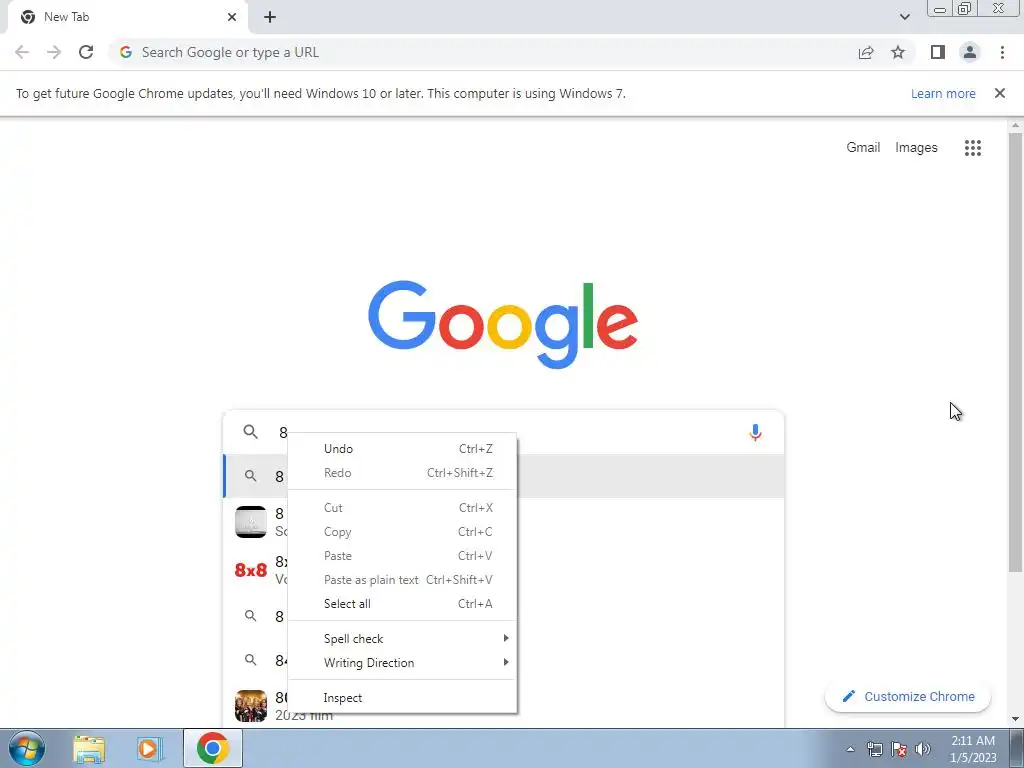Select the 2023 film suggestion thumbnail
Viewport: 1024px width, 768px height.
tap(251, 705)
